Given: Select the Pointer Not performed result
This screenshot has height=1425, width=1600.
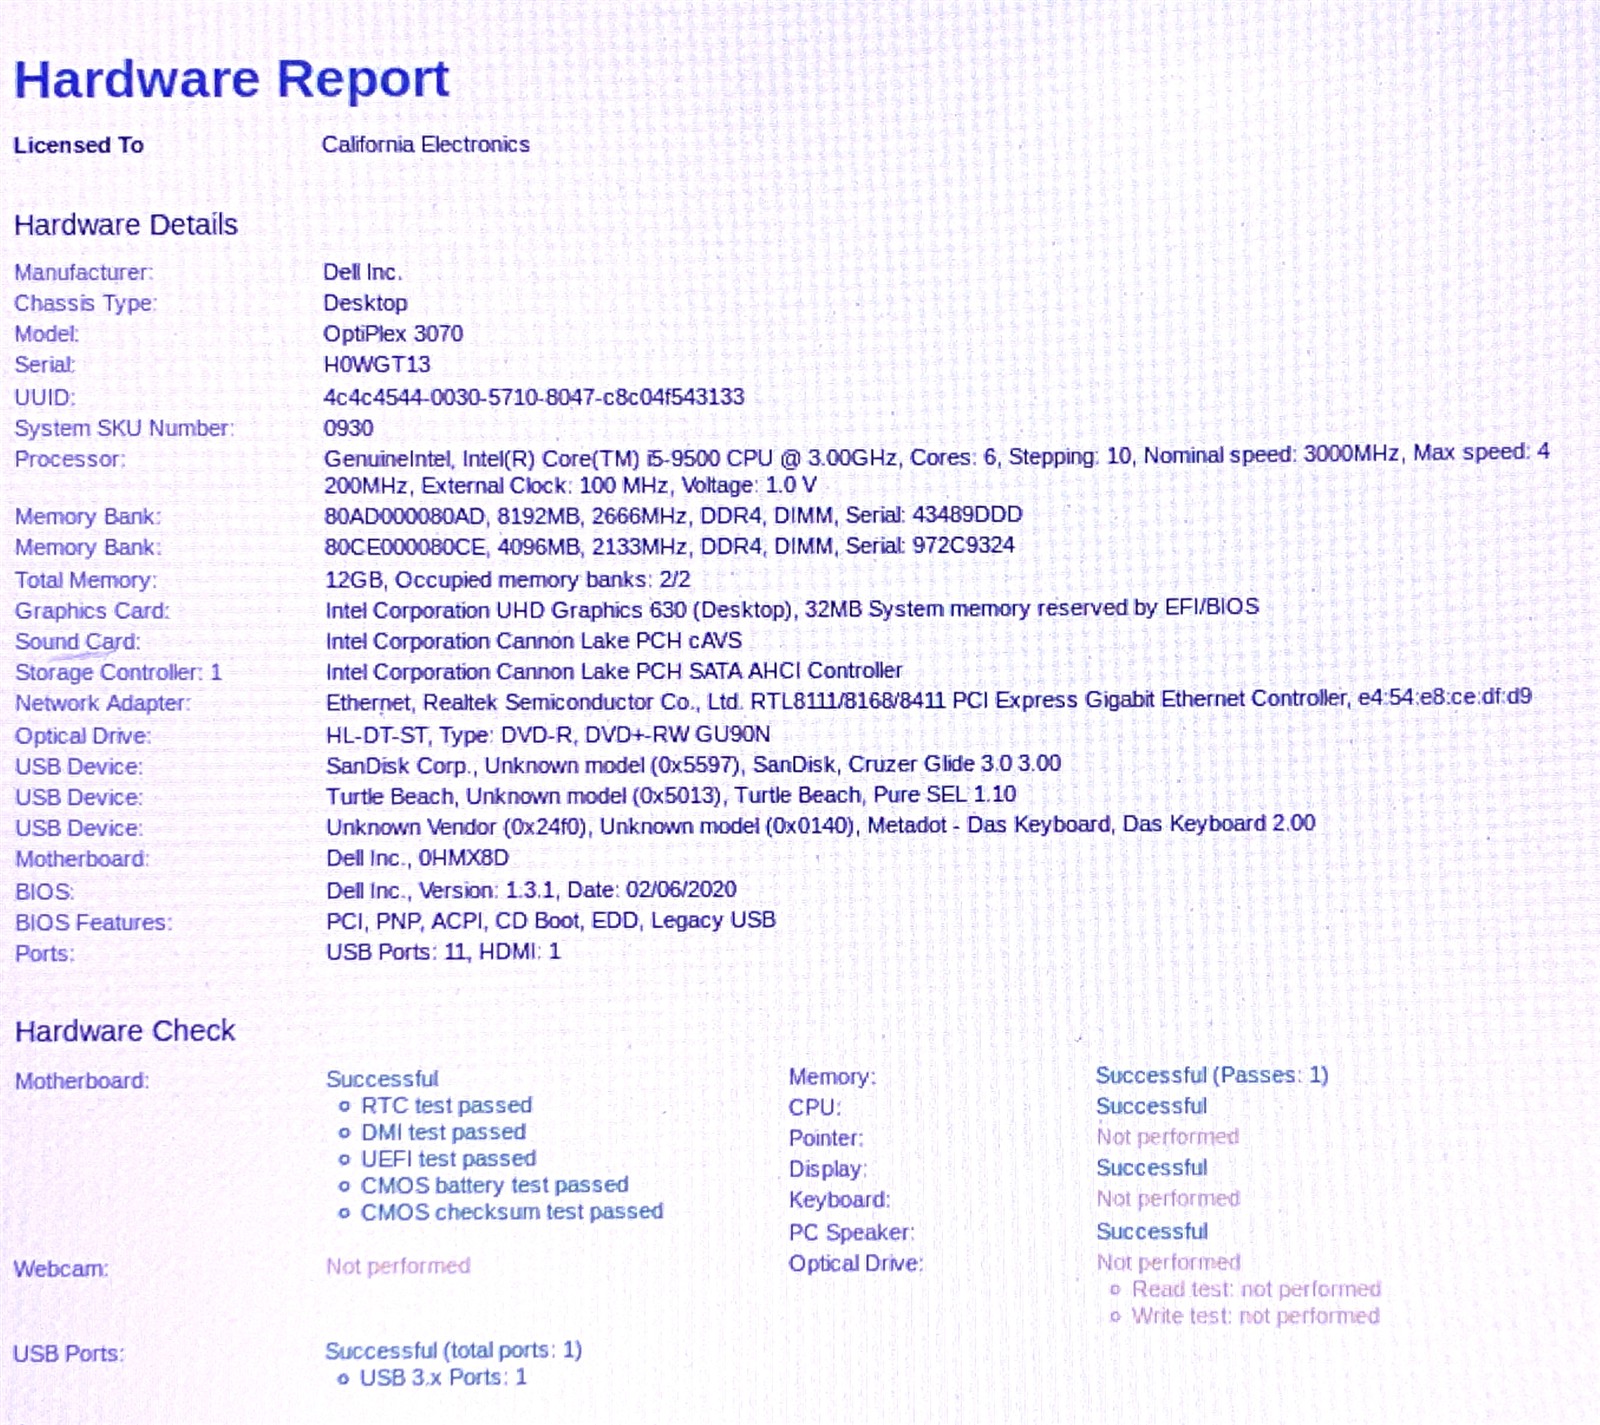Looking at the screenshot, I should [1168, 1137].
